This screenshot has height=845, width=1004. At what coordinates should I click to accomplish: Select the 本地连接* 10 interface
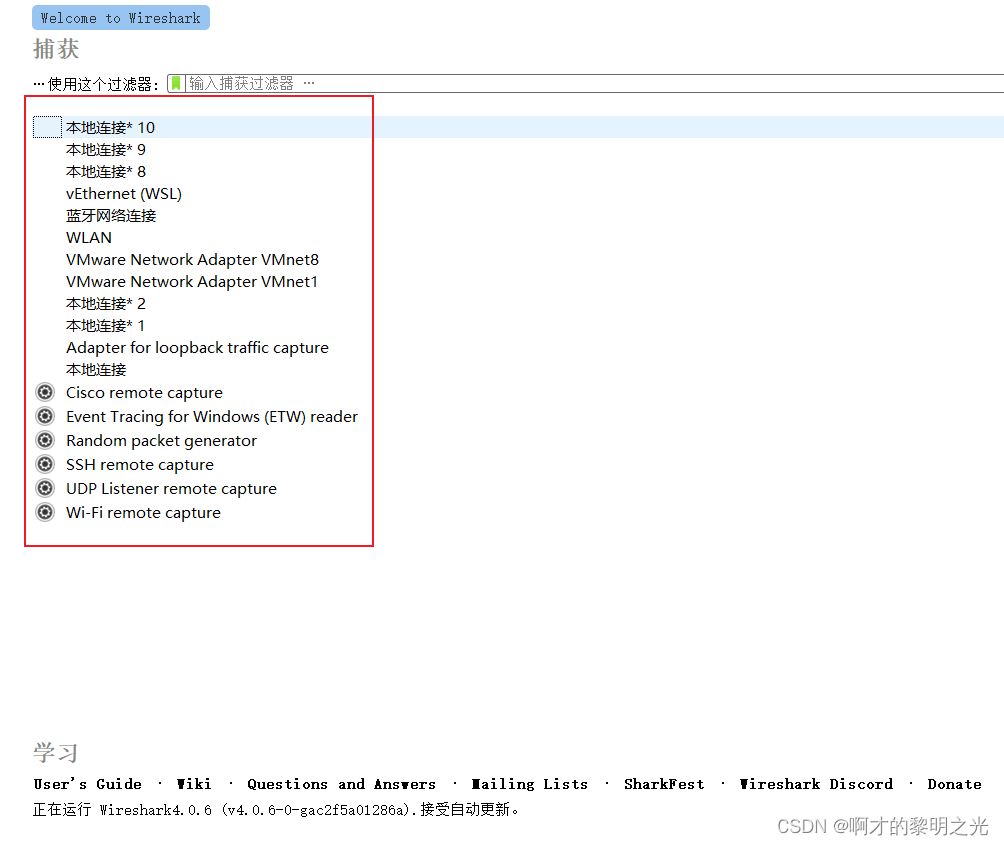pyautogui.click(x=110, y=127)
